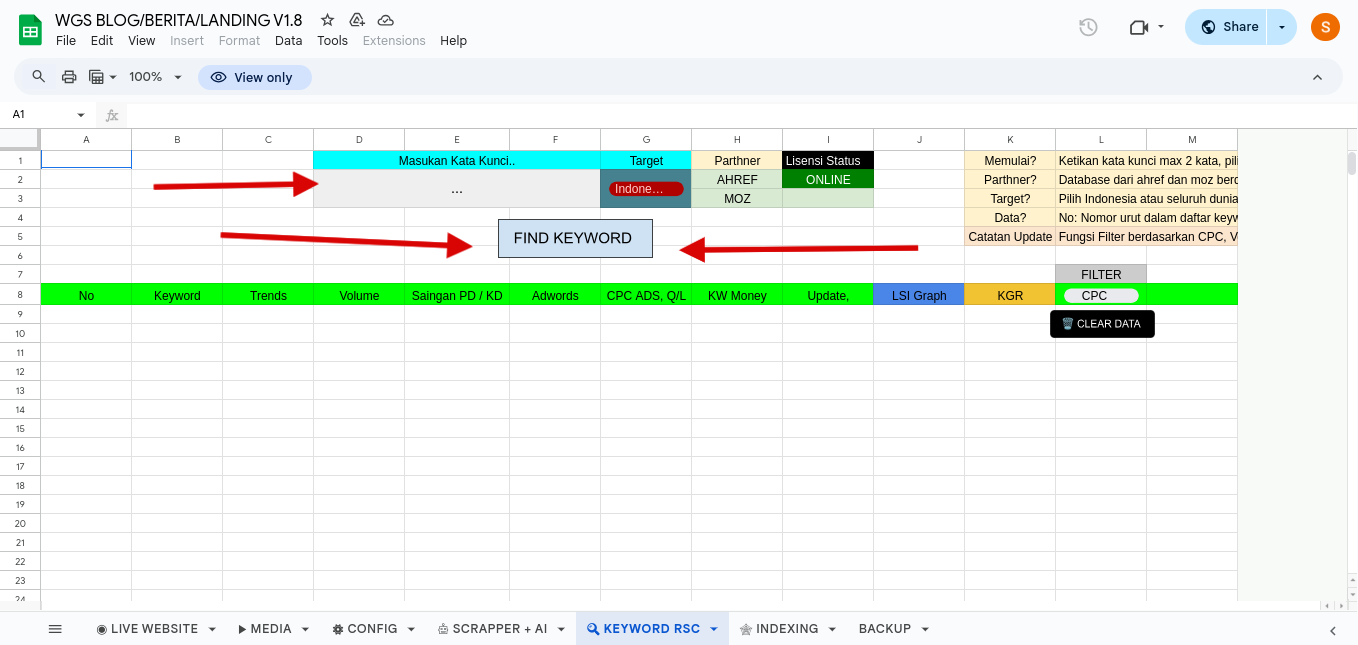The height and width of the screenshot is (645, 1358).
Task: Click the print icon
Action: (x=69, y=77)
